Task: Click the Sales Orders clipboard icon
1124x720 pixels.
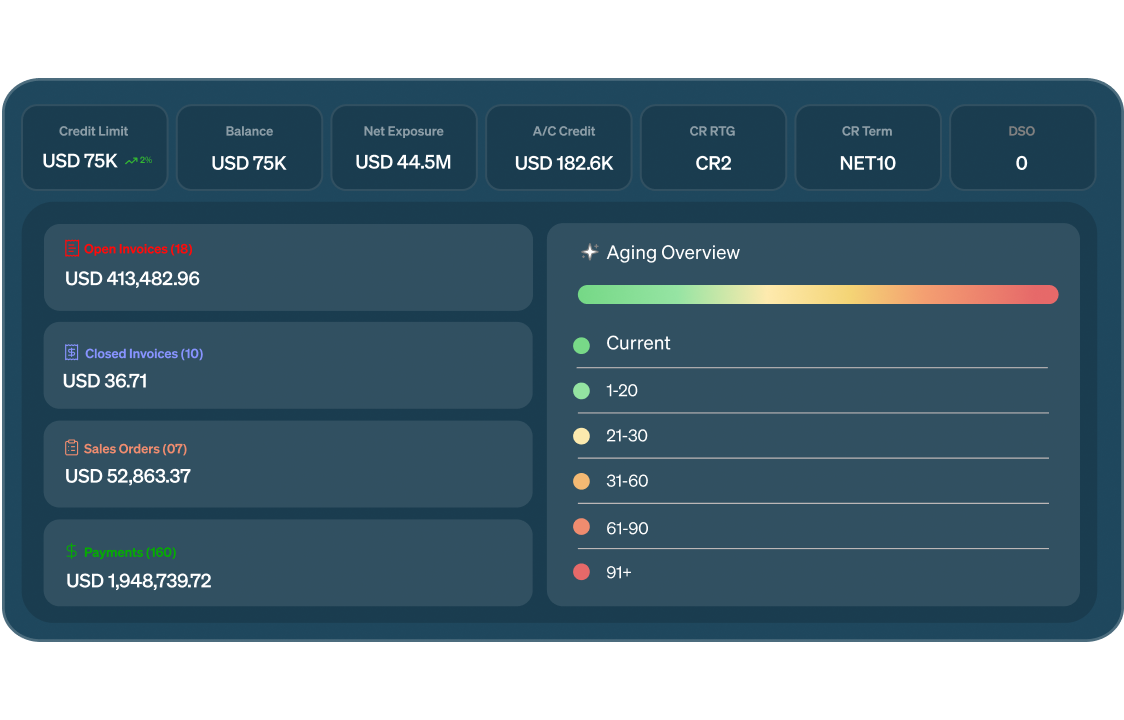Action: point(72,447)
